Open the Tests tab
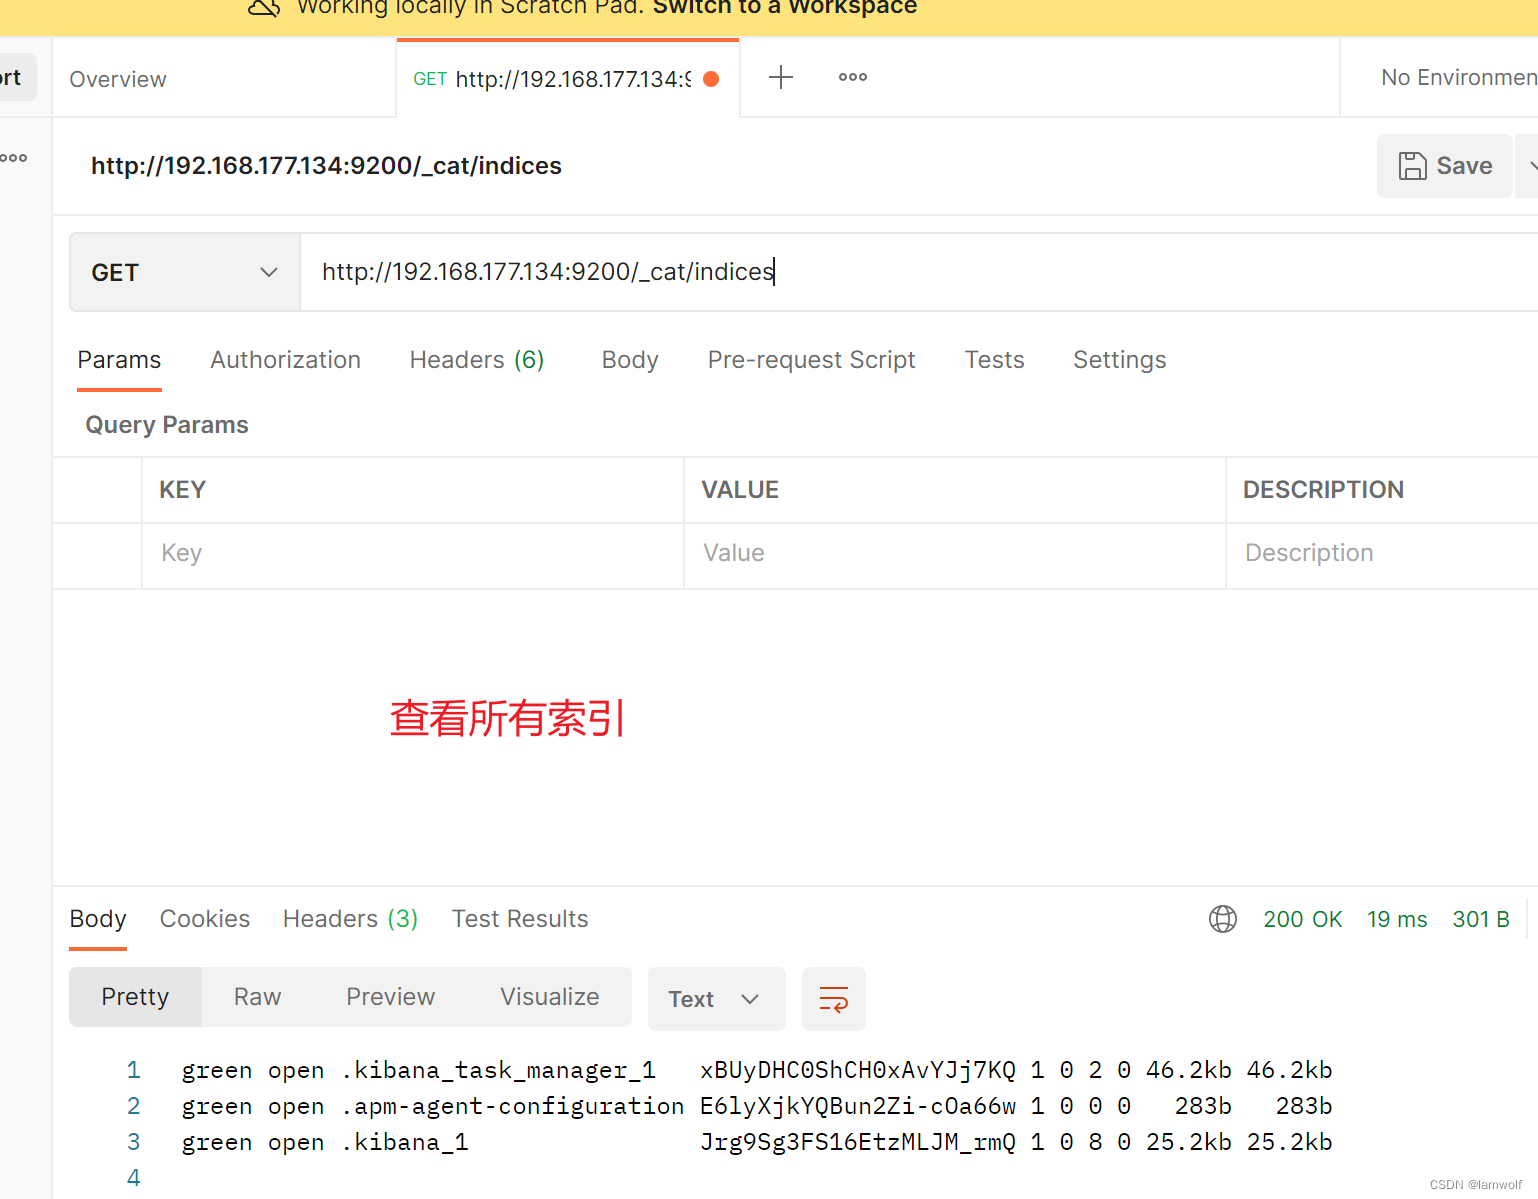Image resolution: width=1538 pixels, height=1199 pixels. (994, 360)
